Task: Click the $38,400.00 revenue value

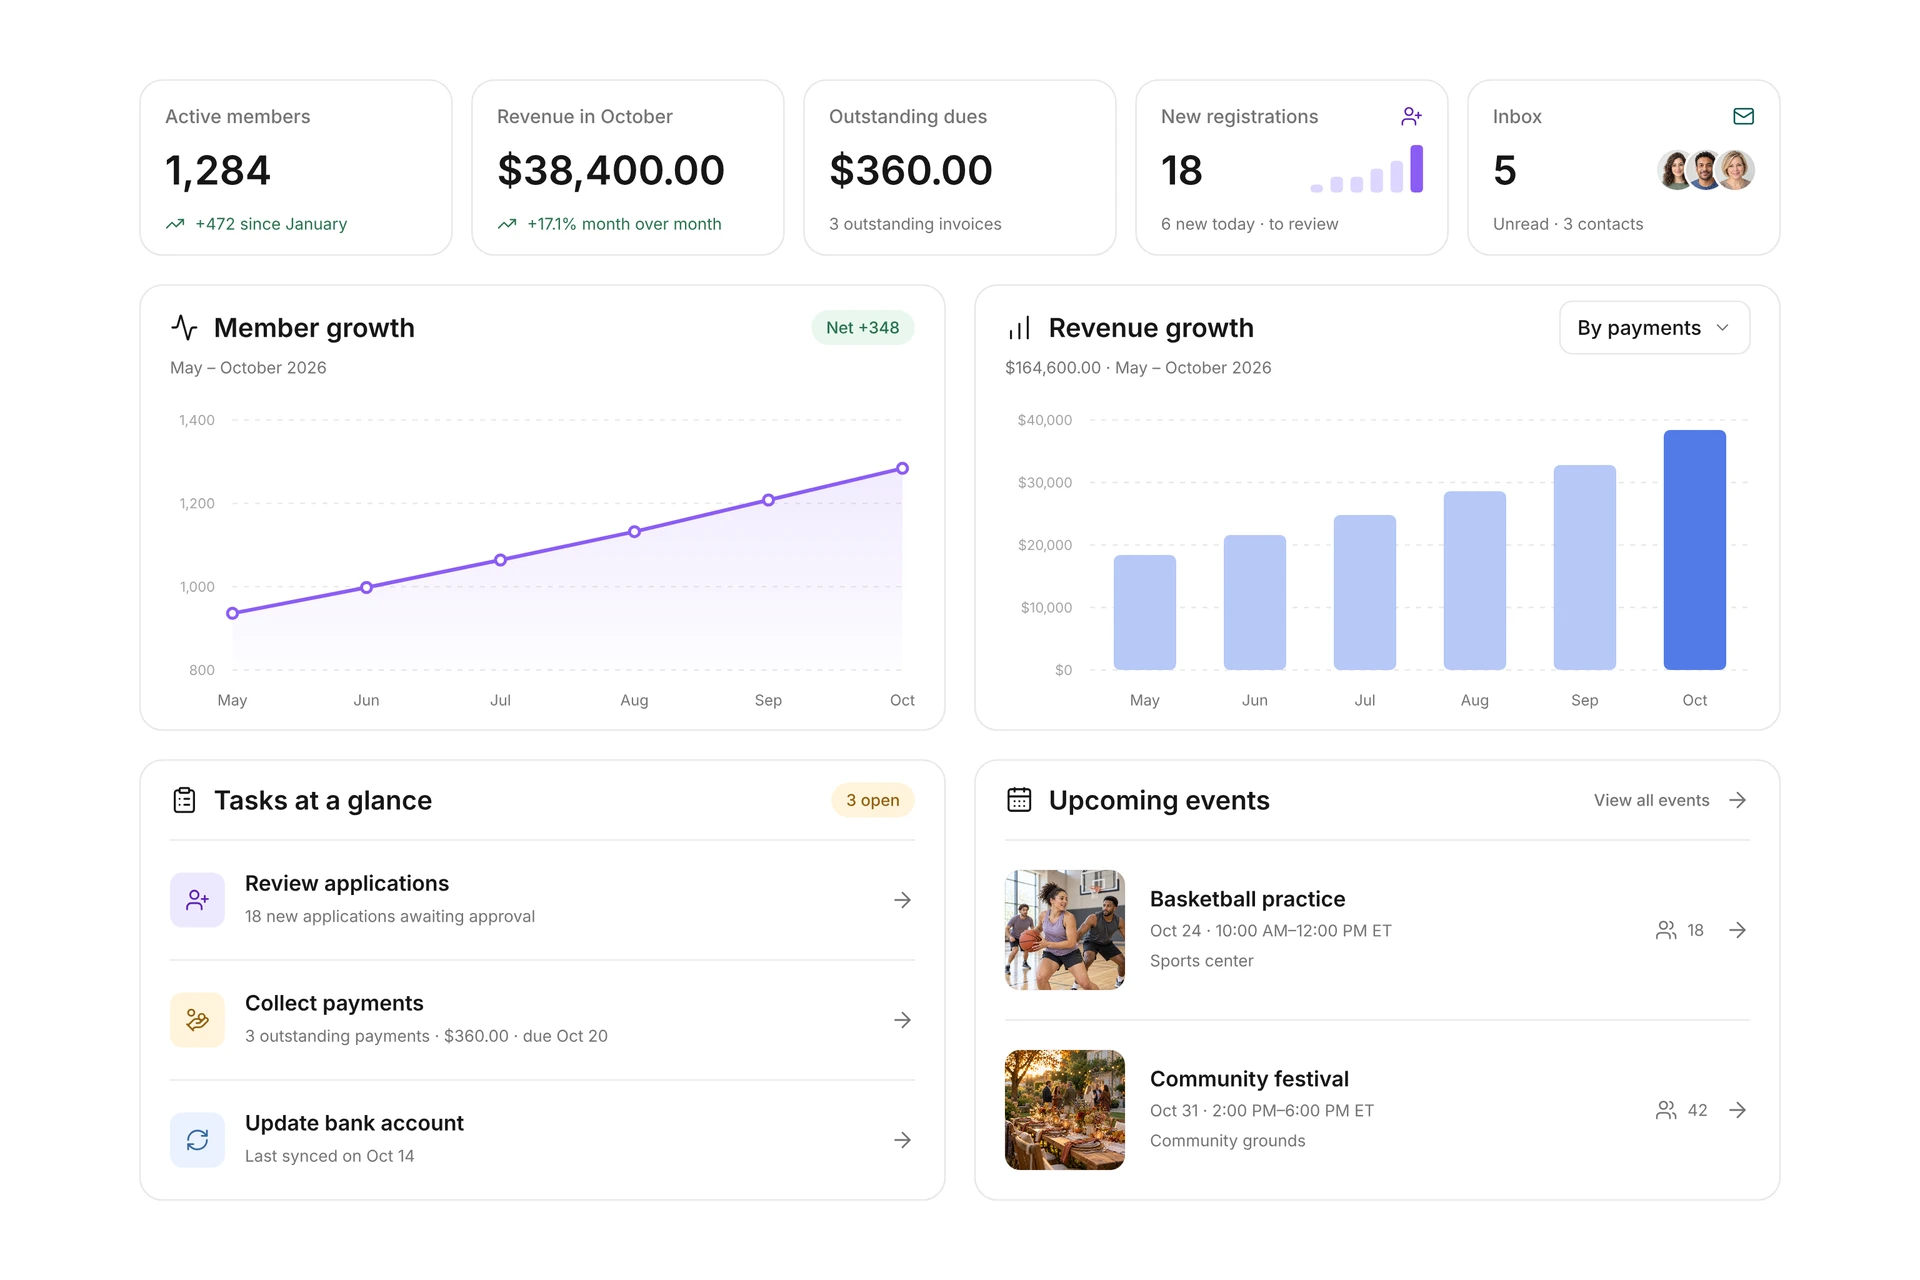Action: pos(610,170)
